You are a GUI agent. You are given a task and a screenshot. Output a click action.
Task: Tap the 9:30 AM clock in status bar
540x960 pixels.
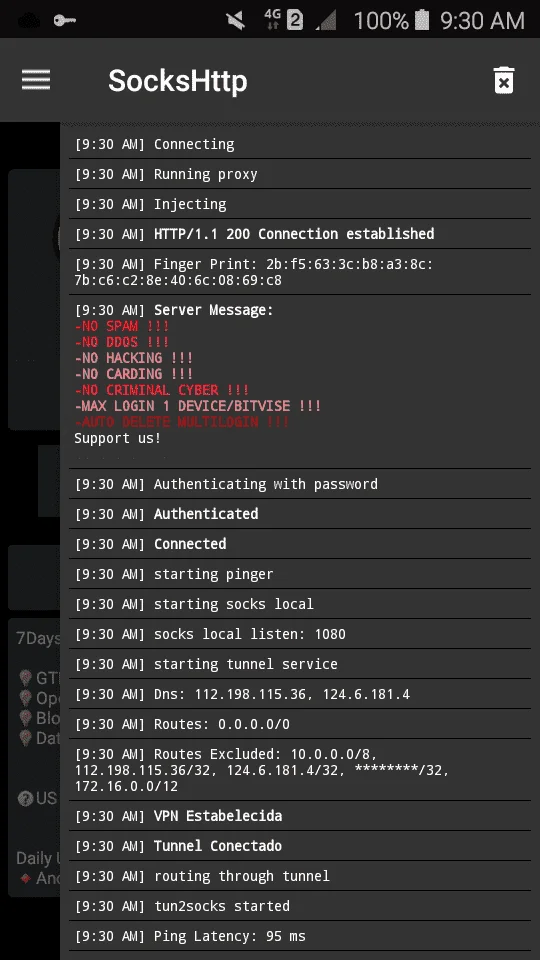coord(482,21)
